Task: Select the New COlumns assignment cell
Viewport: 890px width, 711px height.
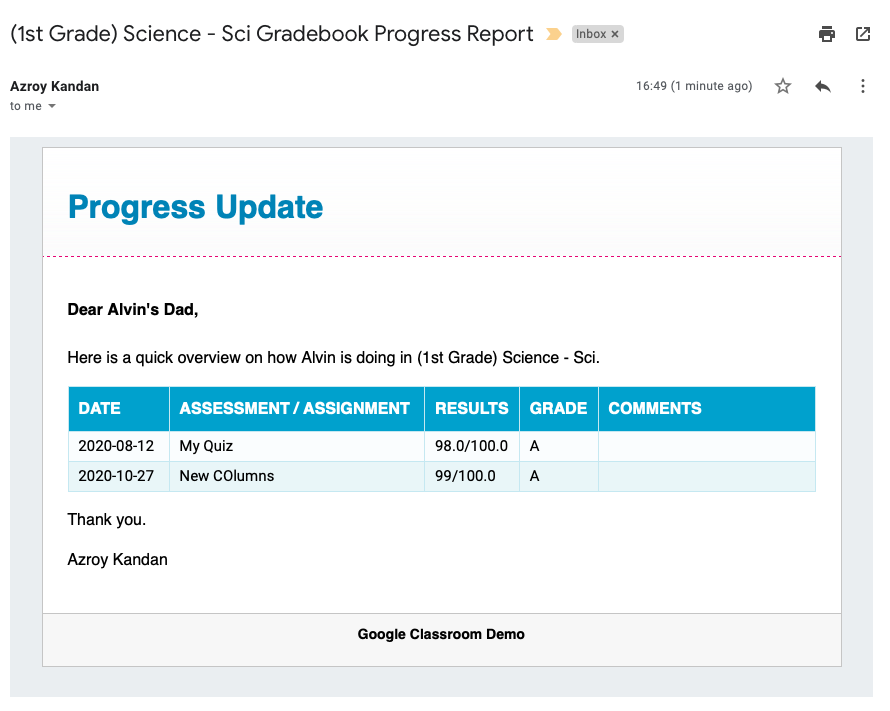Action: (227, 476)
